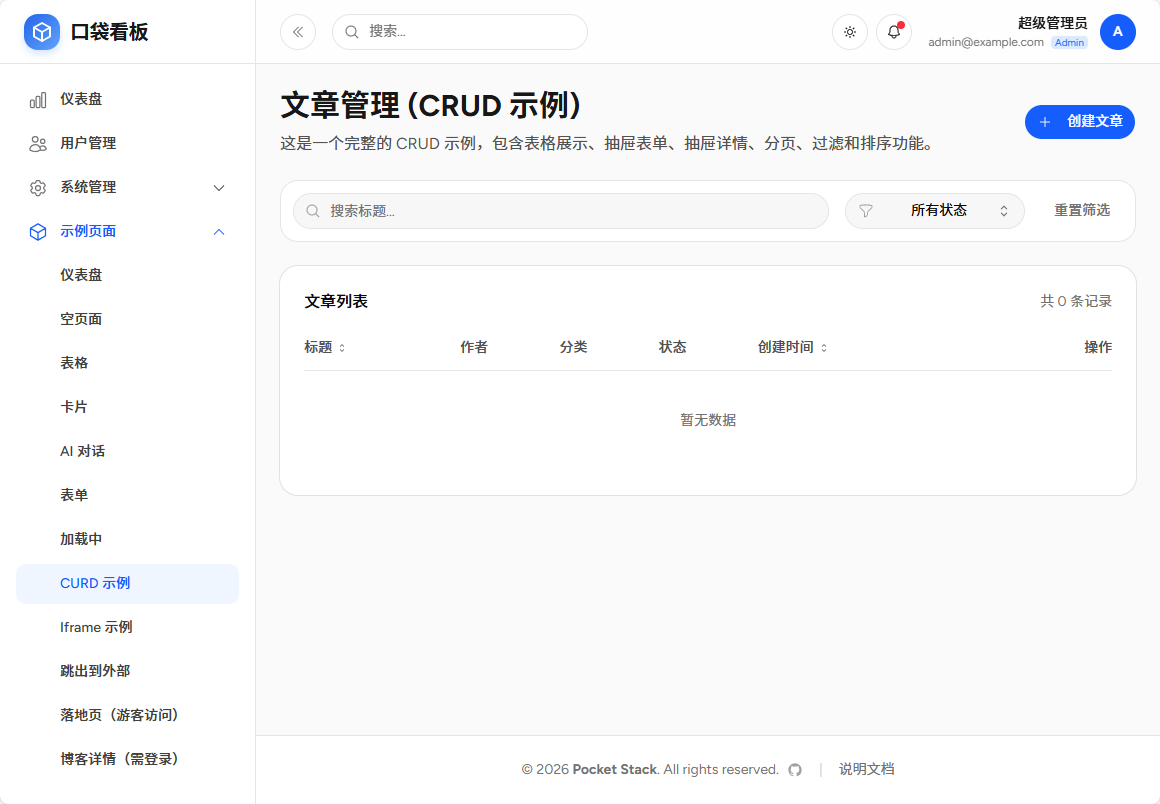
Task: Open the GitHub icon in the footer
Action: pyautogui.click(x=795, y=769)
